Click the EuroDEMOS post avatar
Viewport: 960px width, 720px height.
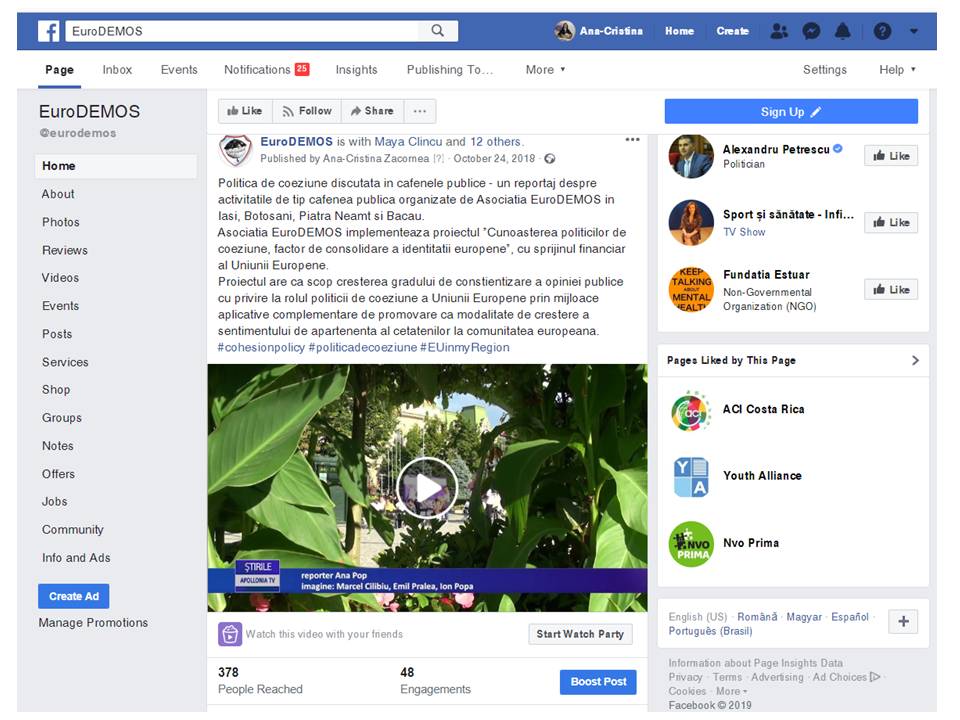[236, 150]
